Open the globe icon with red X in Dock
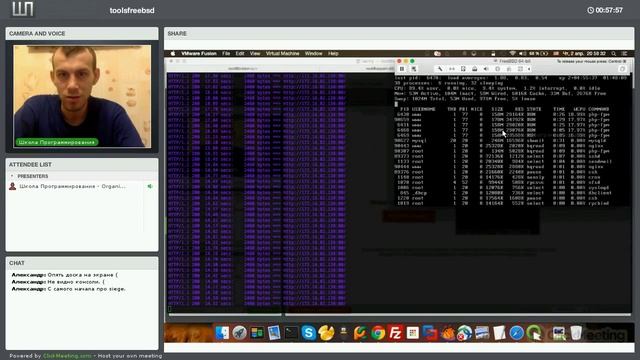Viewport: 640px width, 360px height. [x=464, y=333]
